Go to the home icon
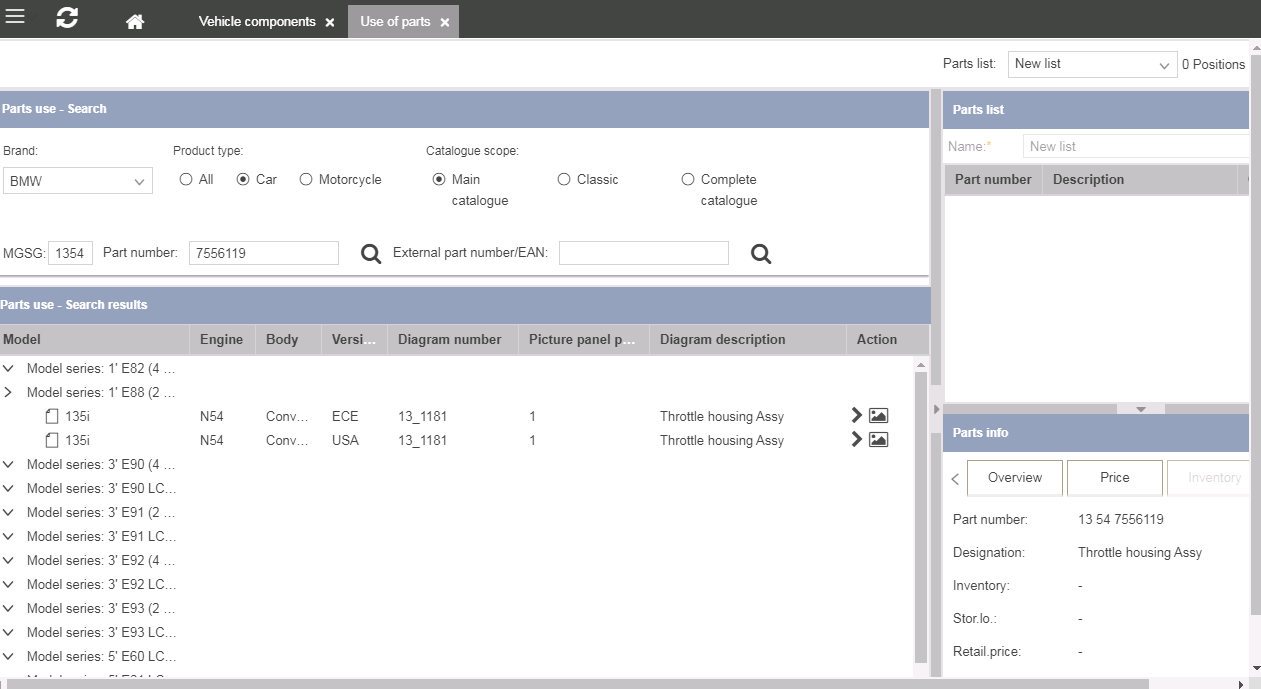 click(135, 22)
